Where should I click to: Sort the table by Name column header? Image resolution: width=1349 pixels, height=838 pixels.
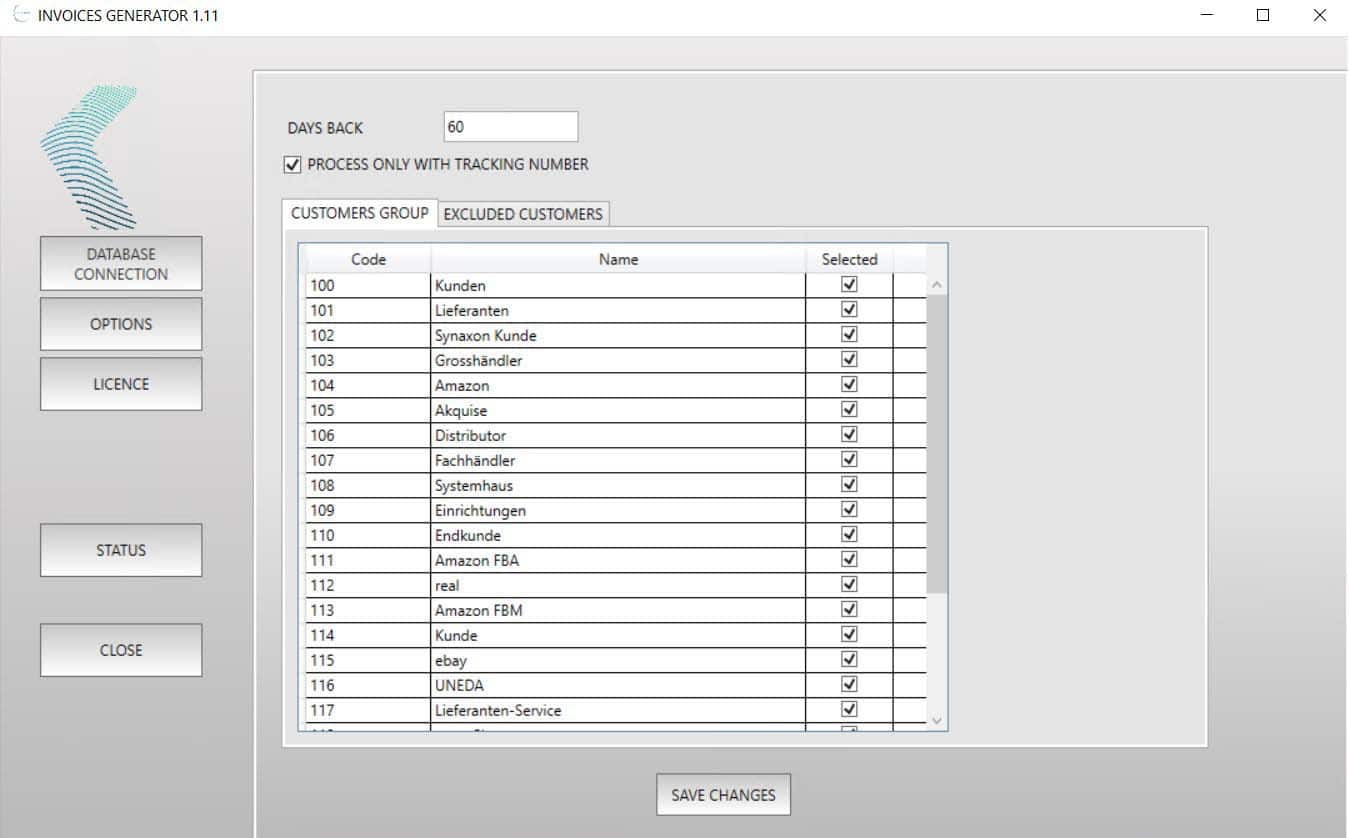[x=618, y=259]
